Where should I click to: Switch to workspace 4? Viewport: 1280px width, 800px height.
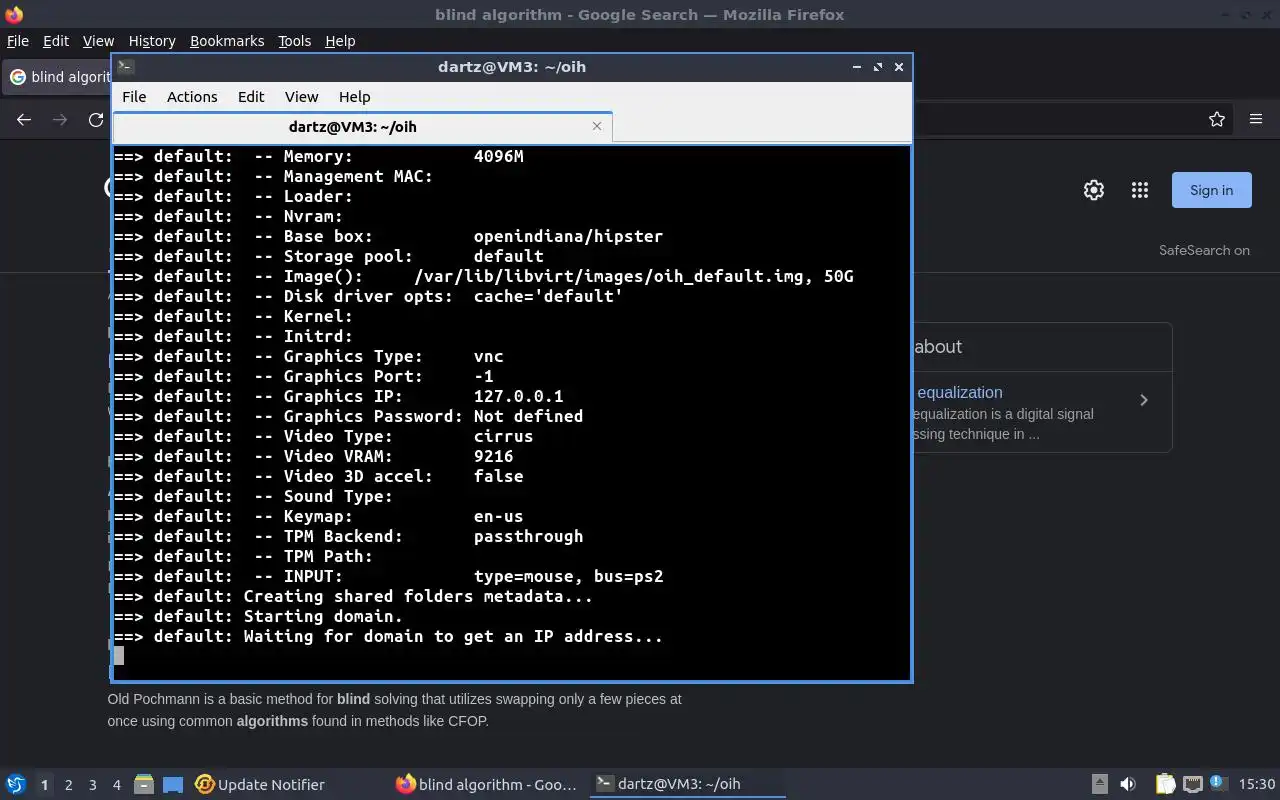(x=116, y=785)
